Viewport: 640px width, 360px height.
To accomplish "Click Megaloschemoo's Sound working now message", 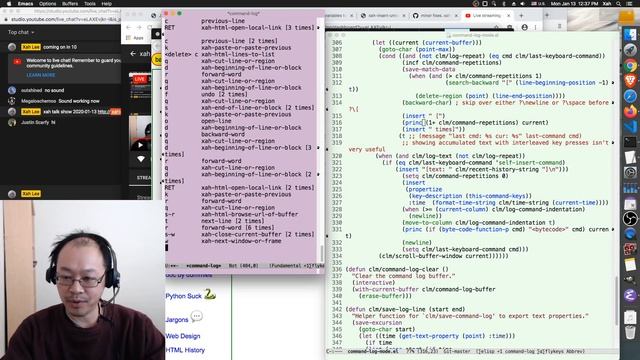I will [60, 101].
